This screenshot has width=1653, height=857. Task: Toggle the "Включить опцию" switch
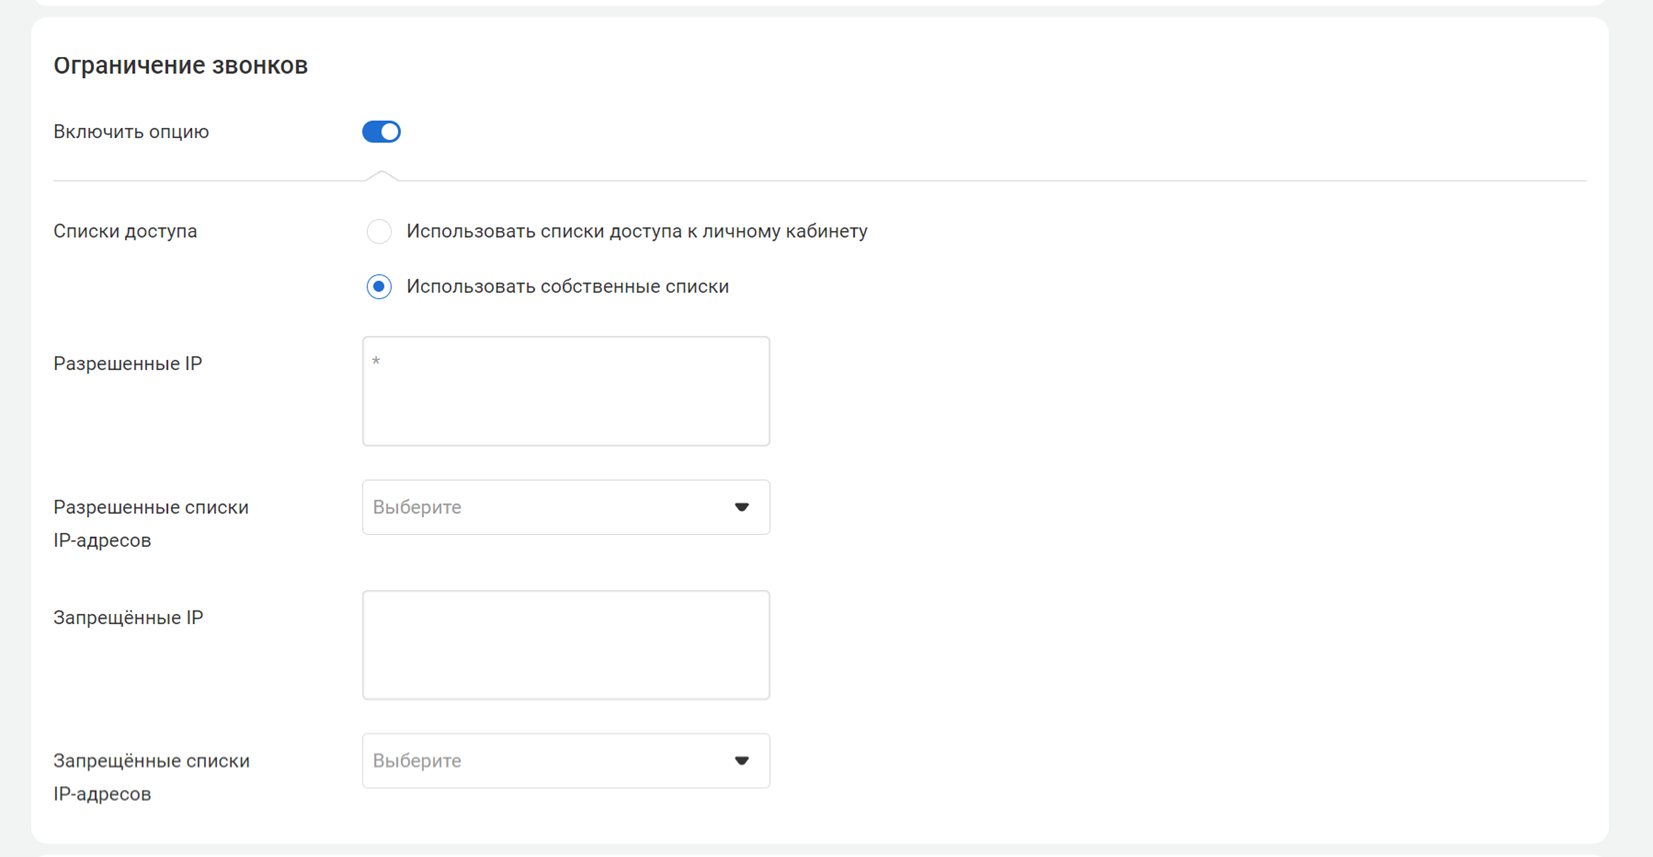point(381,132)
